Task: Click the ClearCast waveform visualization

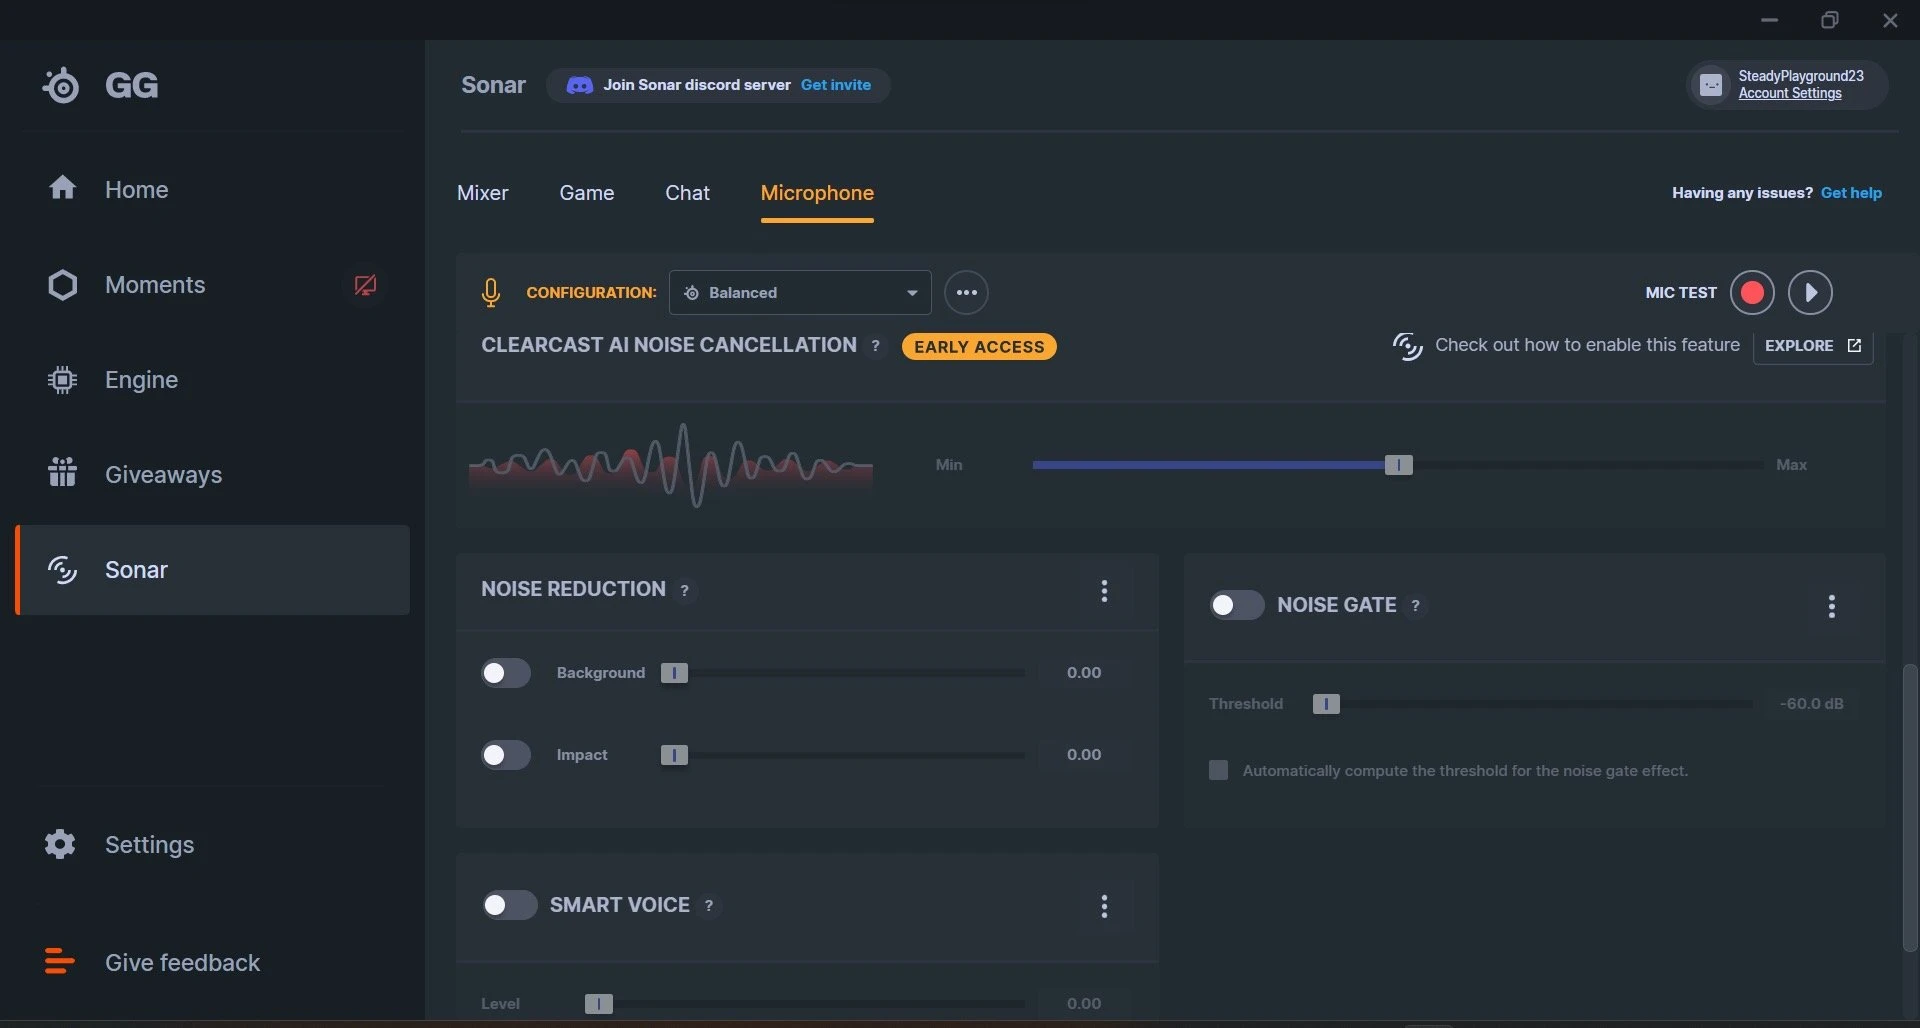Action: tap(671, 465)
